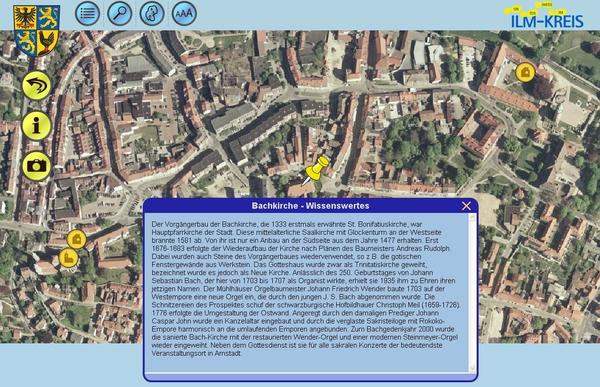This screenshot has height=387, width=600.
Task: Go back using the yellow arrow button
Action: tap(36, 86)
